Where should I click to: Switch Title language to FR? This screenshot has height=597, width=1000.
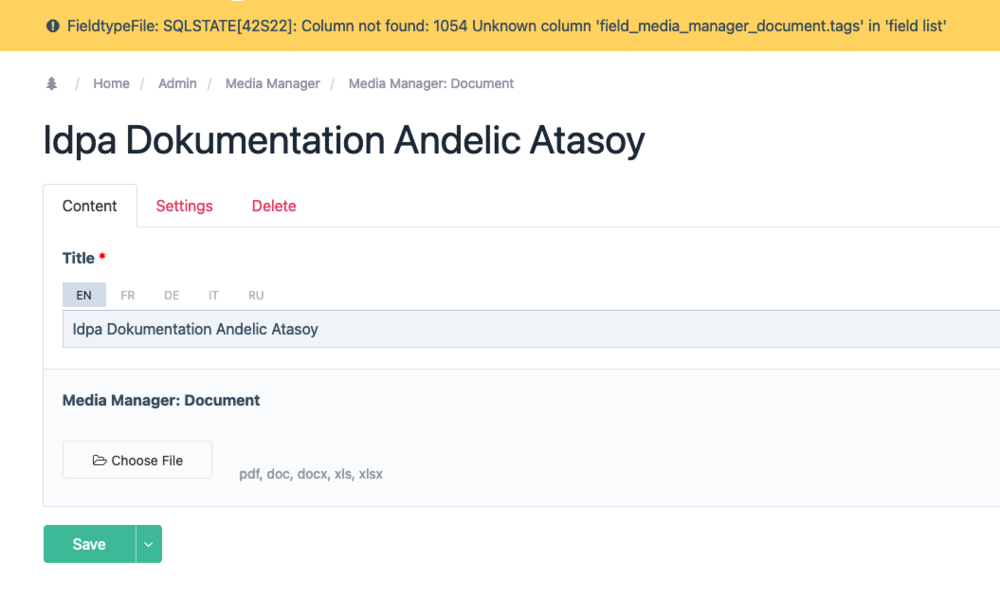click(x=128, y=295)
